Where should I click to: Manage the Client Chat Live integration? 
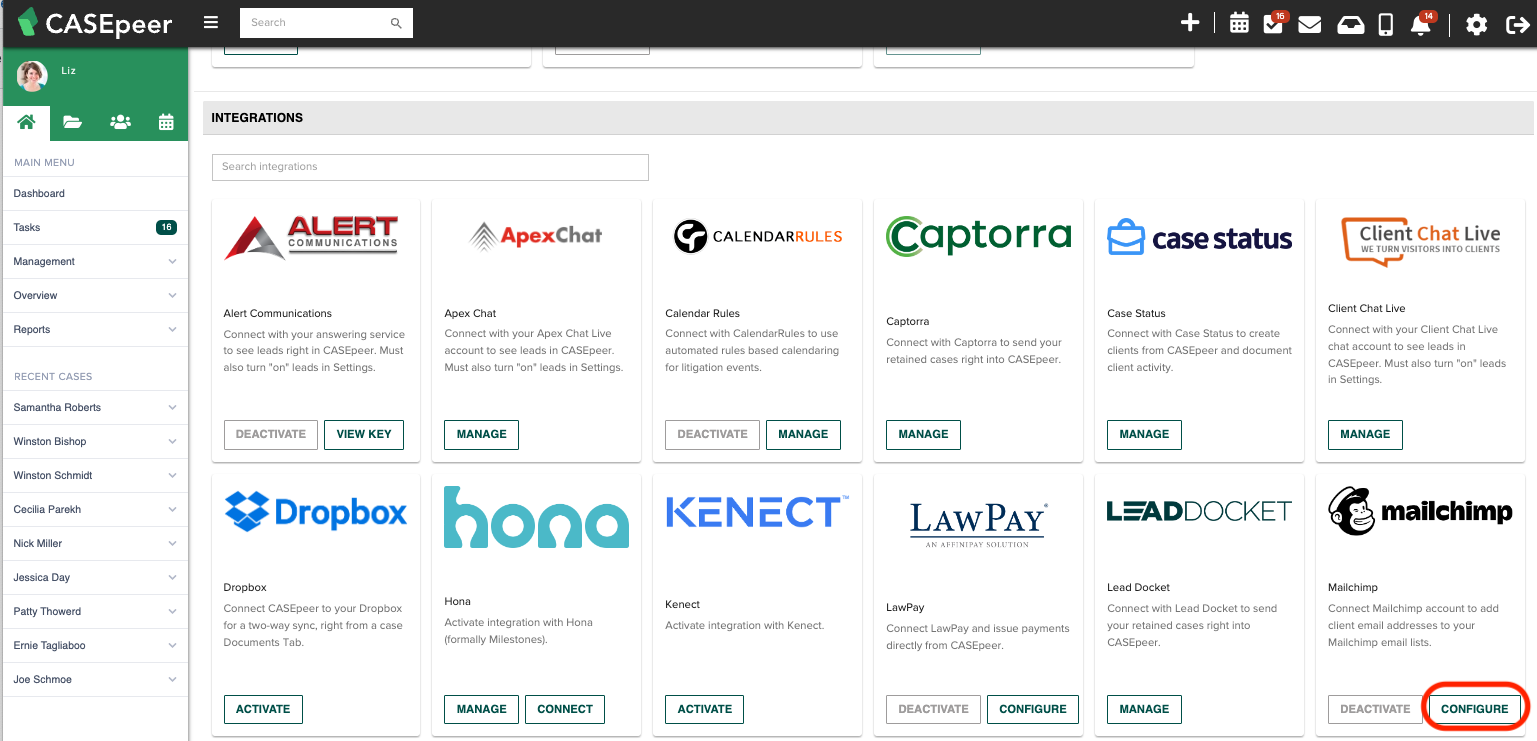pyautogui.click(x=1365, y=435)
